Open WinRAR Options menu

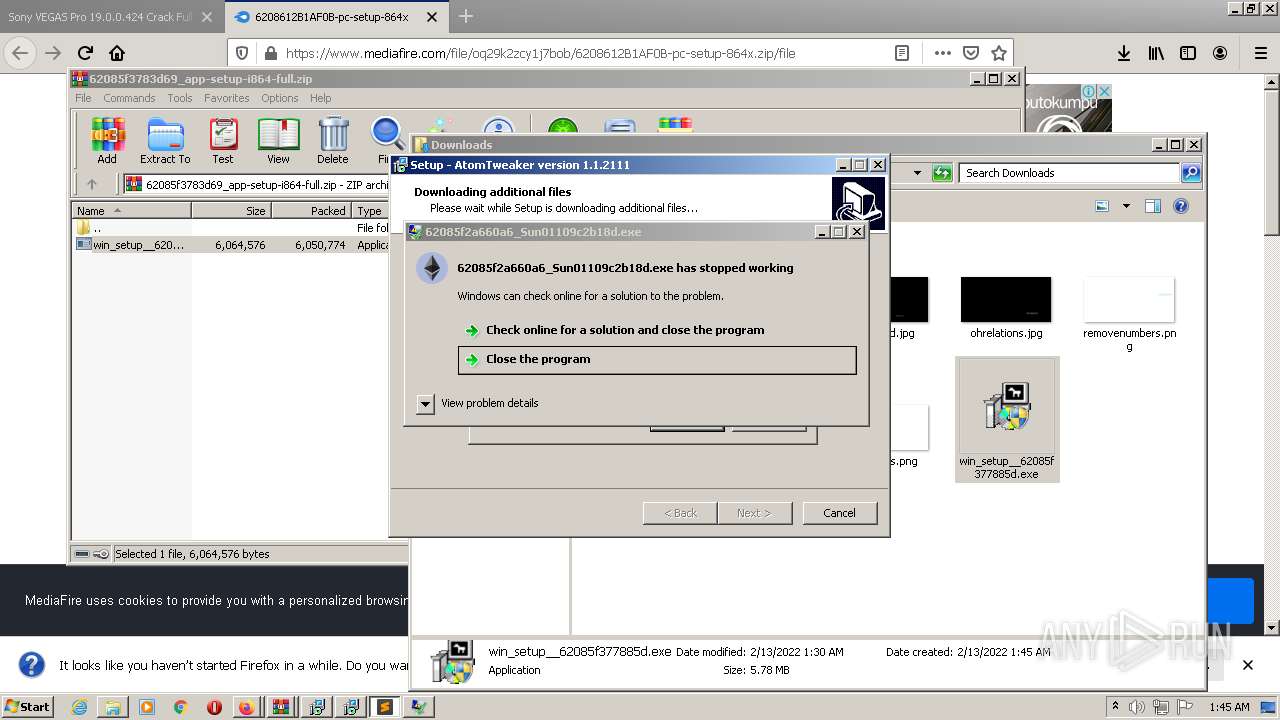point(280,98)
